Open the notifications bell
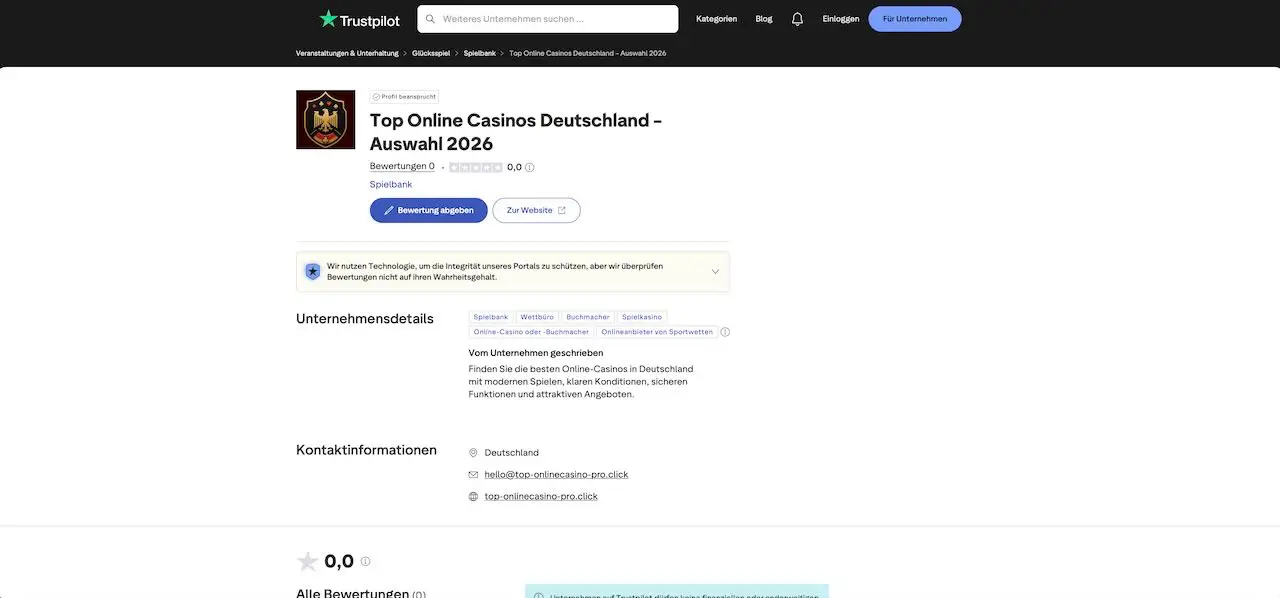Screen dimensions: 1280x598 click(x=797, y=19)
